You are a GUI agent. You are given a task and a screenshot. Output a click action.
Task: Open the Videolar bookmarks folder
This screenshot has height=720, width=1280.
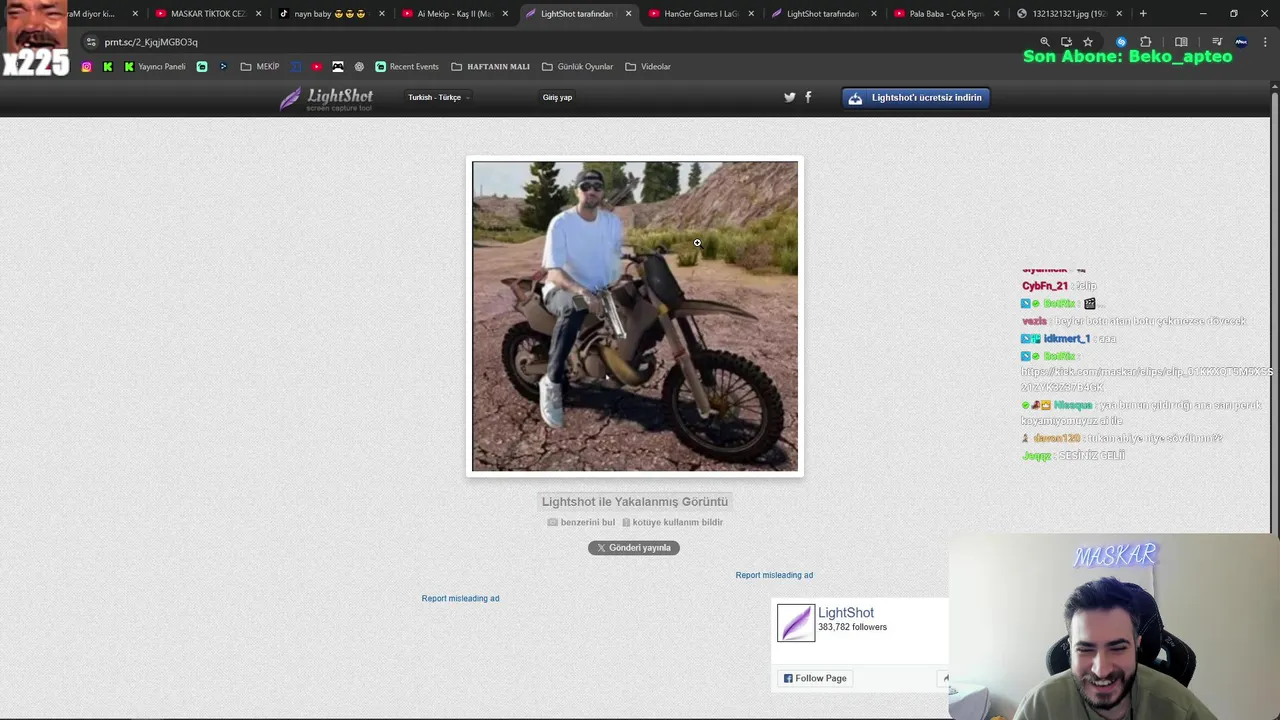pos(648,67)
